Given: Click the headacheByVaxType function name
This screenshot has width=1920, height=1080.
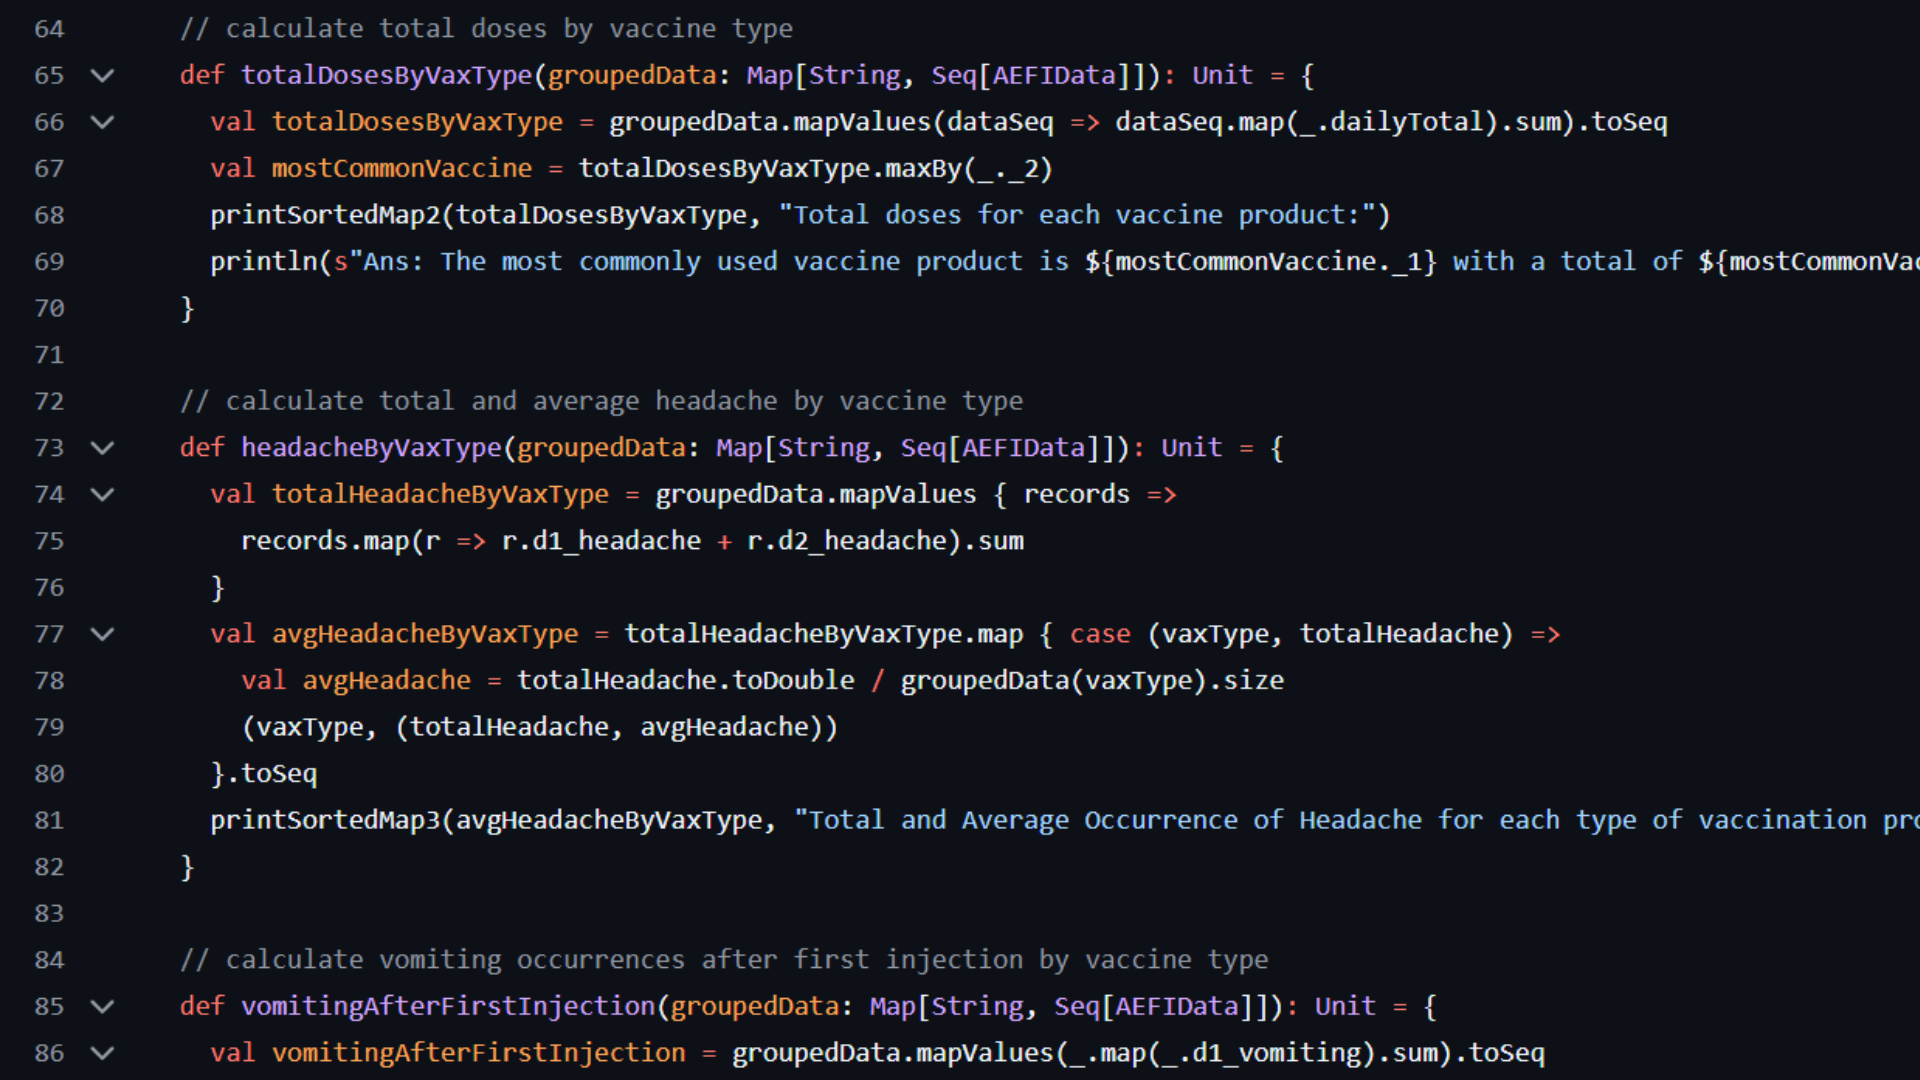Looking at the screenshot, I should (370, 448).
